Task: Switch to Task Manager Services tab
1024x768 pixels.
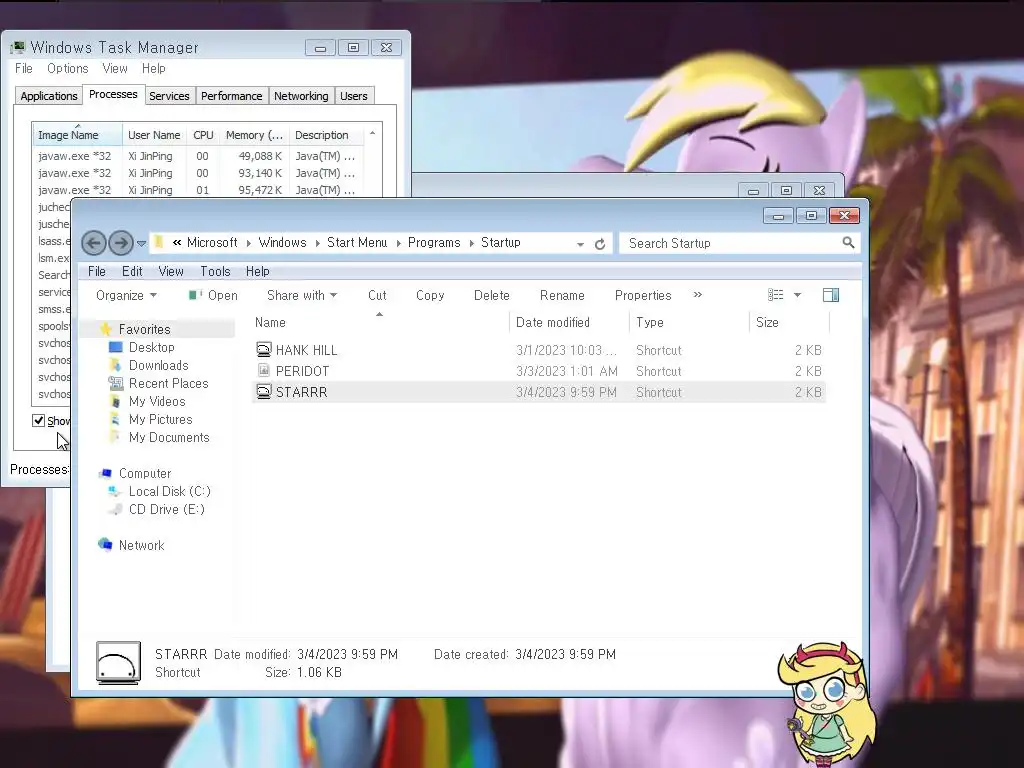Action: coord(169,96)
